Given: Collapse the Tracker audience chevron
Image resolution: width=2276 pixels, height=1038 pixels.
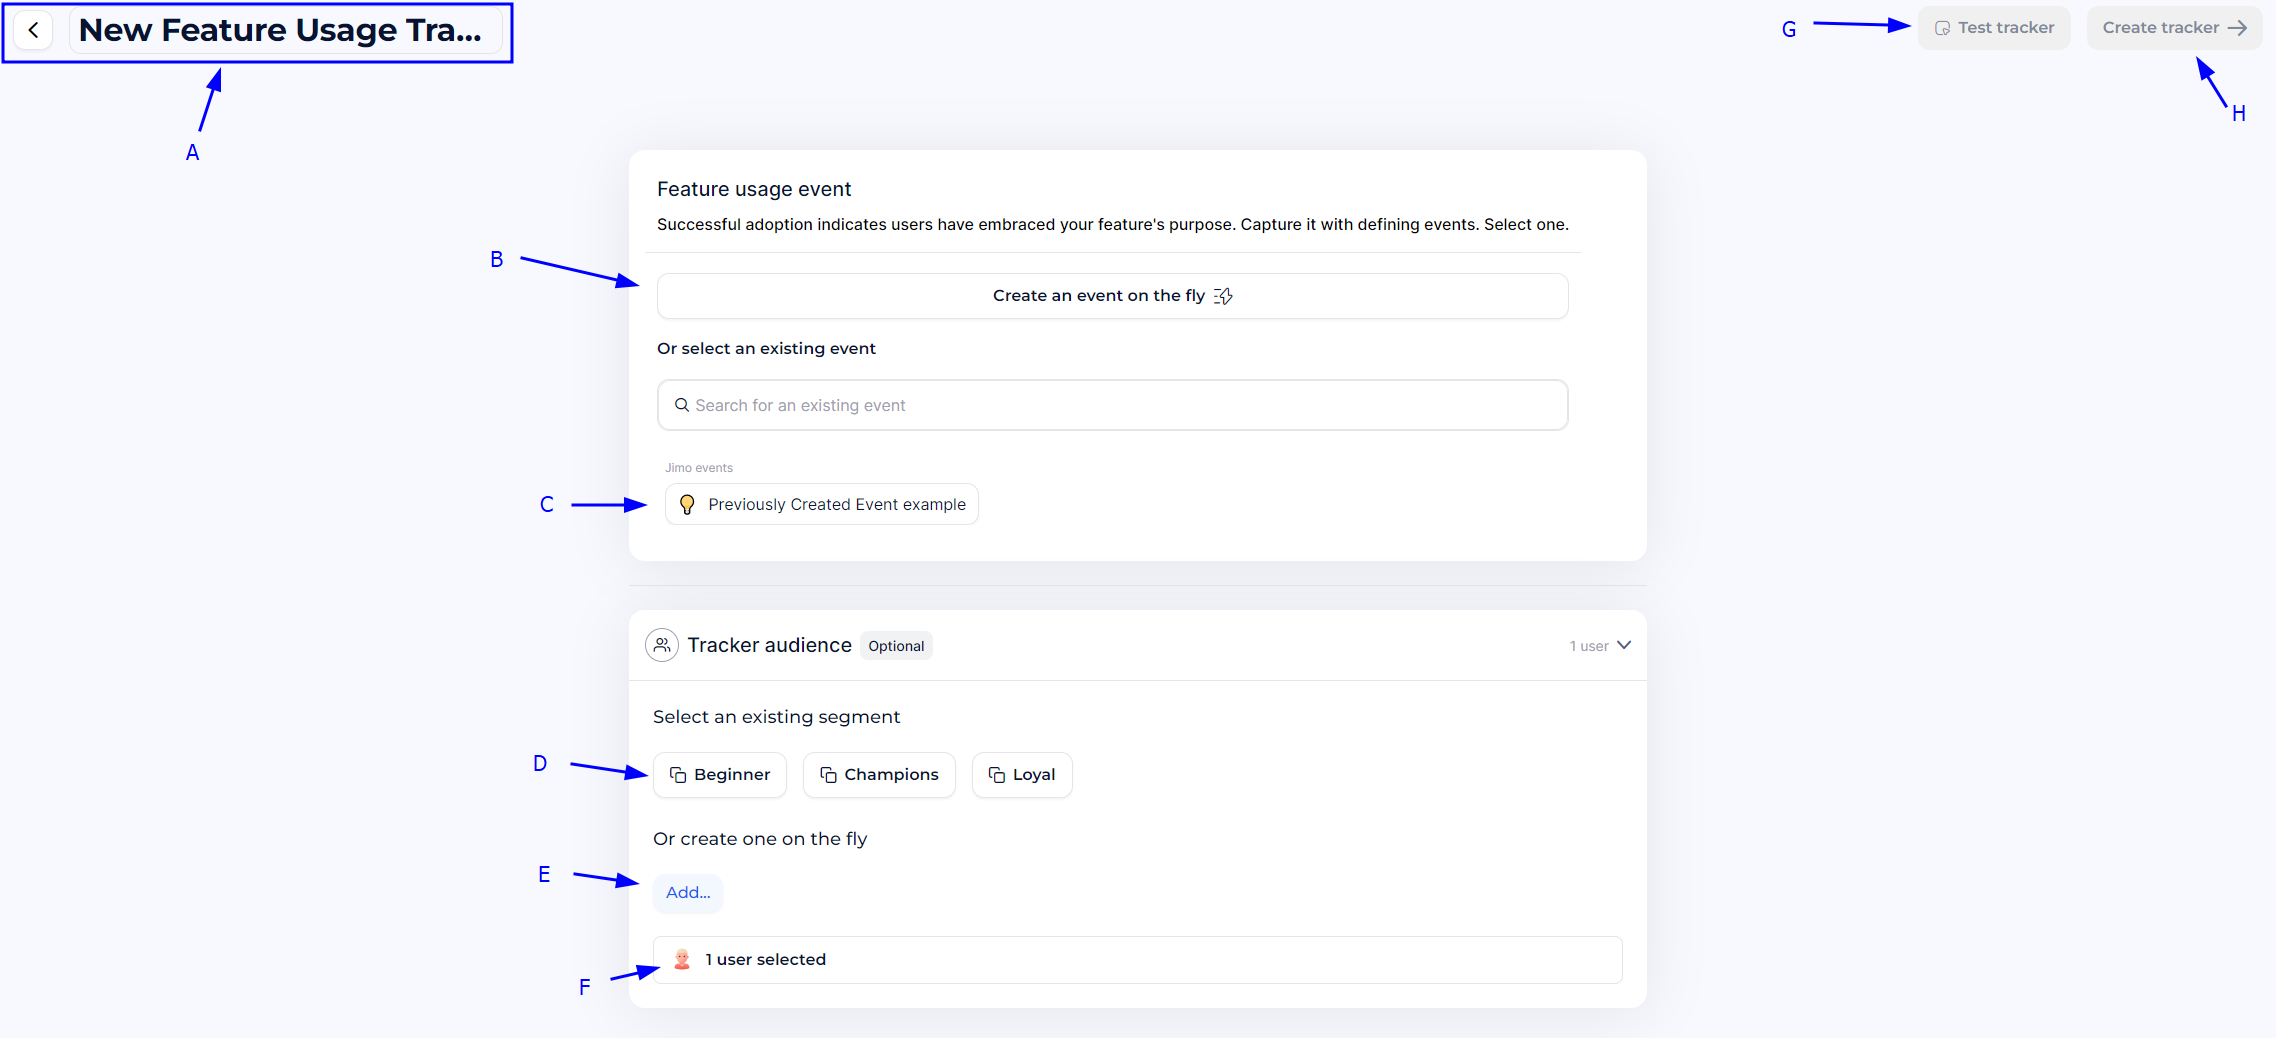Looking at the screenshot, I should [1624, 645].
